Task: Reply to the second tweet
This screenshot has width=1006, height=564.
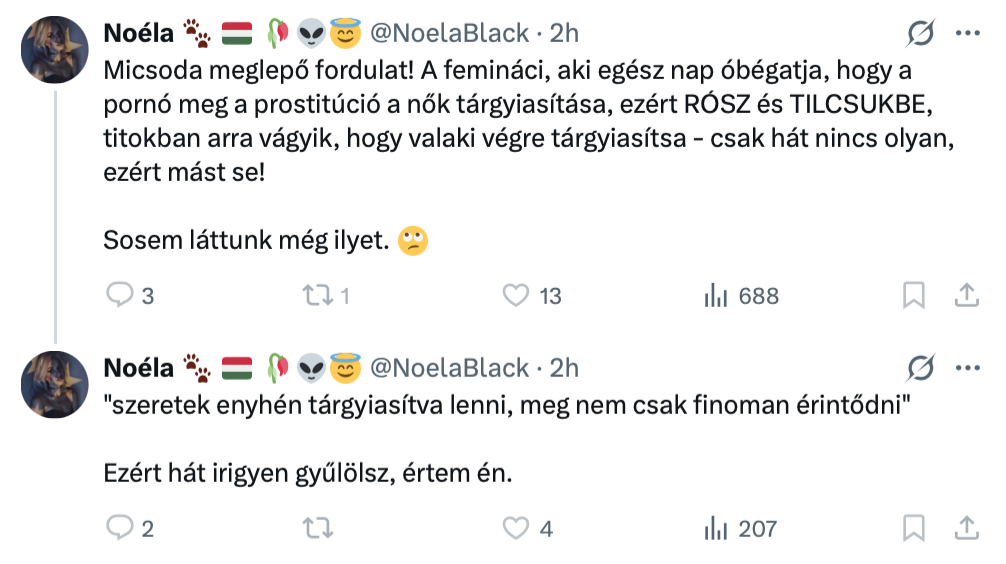Action: click(121, 528)
